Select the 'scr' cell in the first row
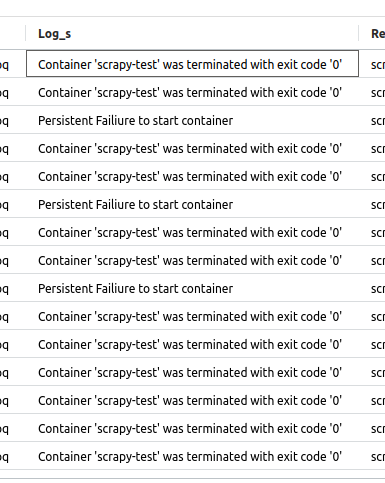 [372, 64]
